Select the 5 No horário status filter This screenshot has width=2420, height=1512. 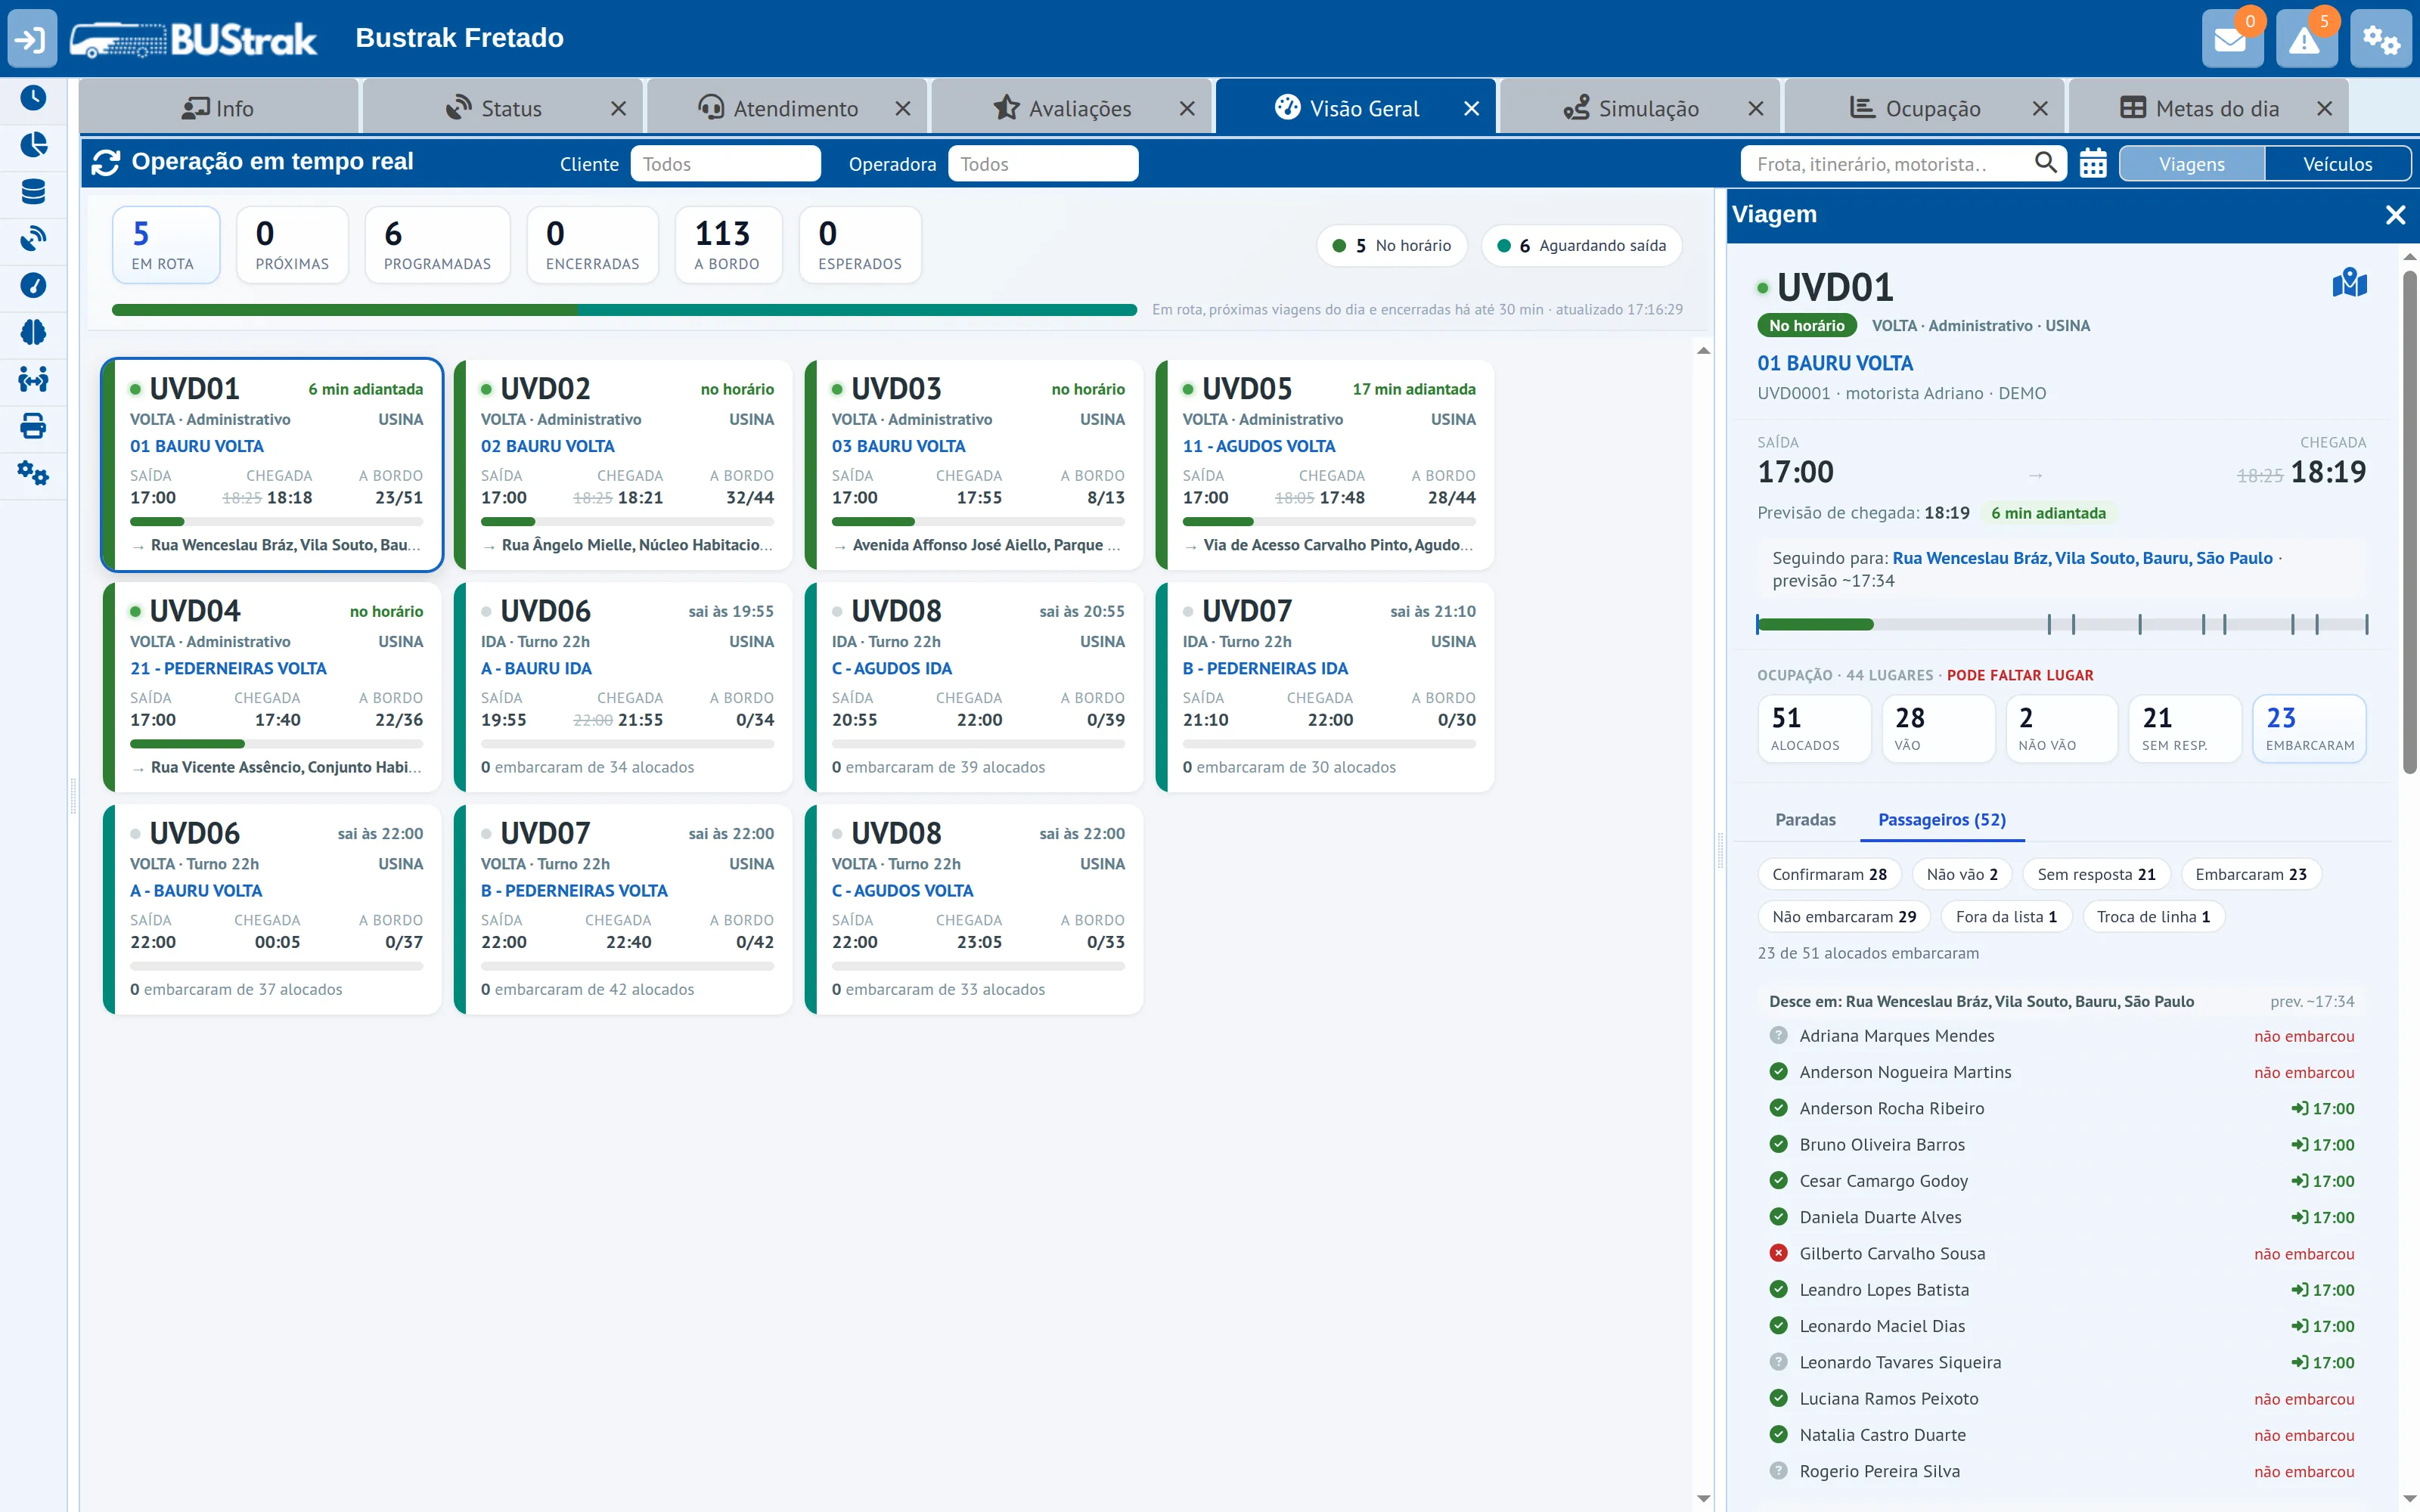(x=1391, y=246)
